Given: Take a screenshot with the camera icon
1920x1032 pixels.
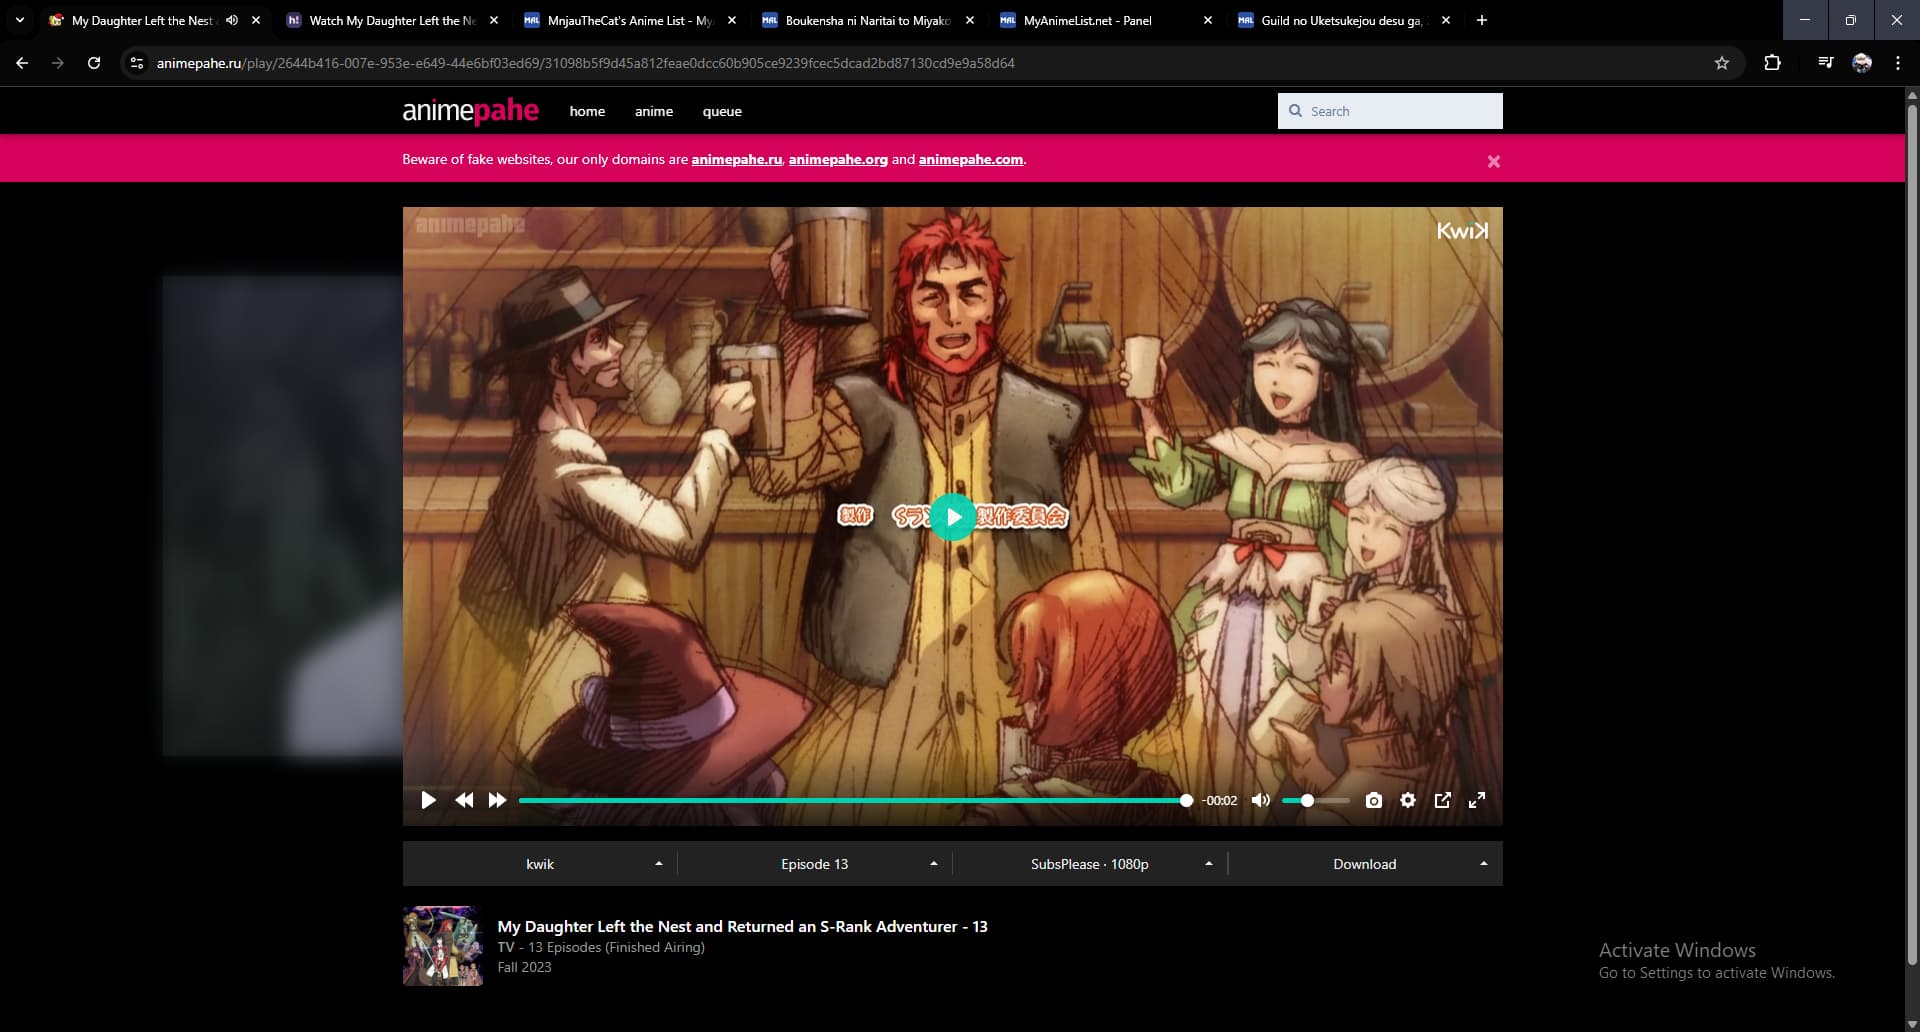Looking at the screenshot, I should click(x=1374, y=800).
